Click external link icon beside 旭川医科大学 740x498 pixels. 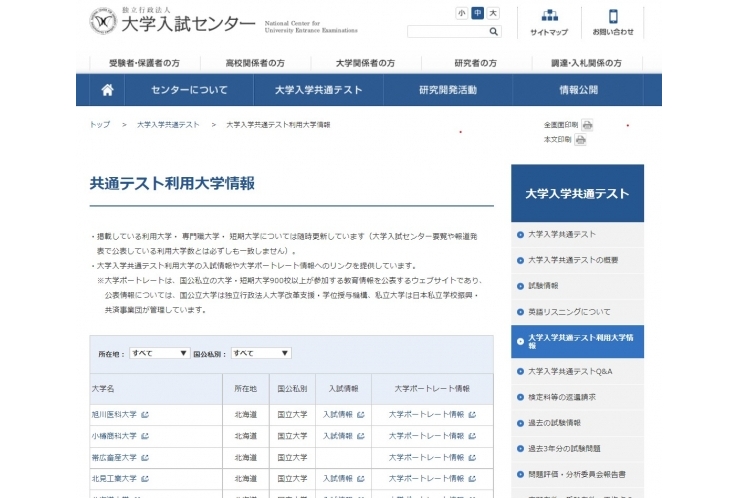pyautogui.click(x=145, y=414)
